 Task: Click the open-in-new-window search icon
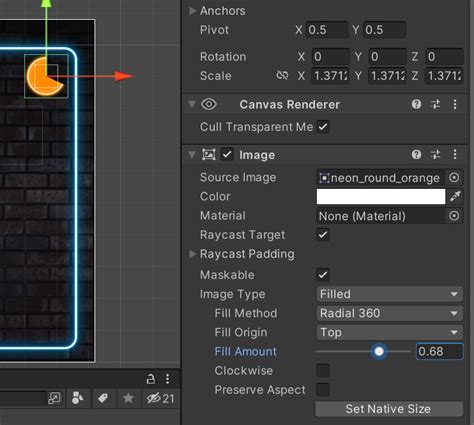[x=55, y=398]
